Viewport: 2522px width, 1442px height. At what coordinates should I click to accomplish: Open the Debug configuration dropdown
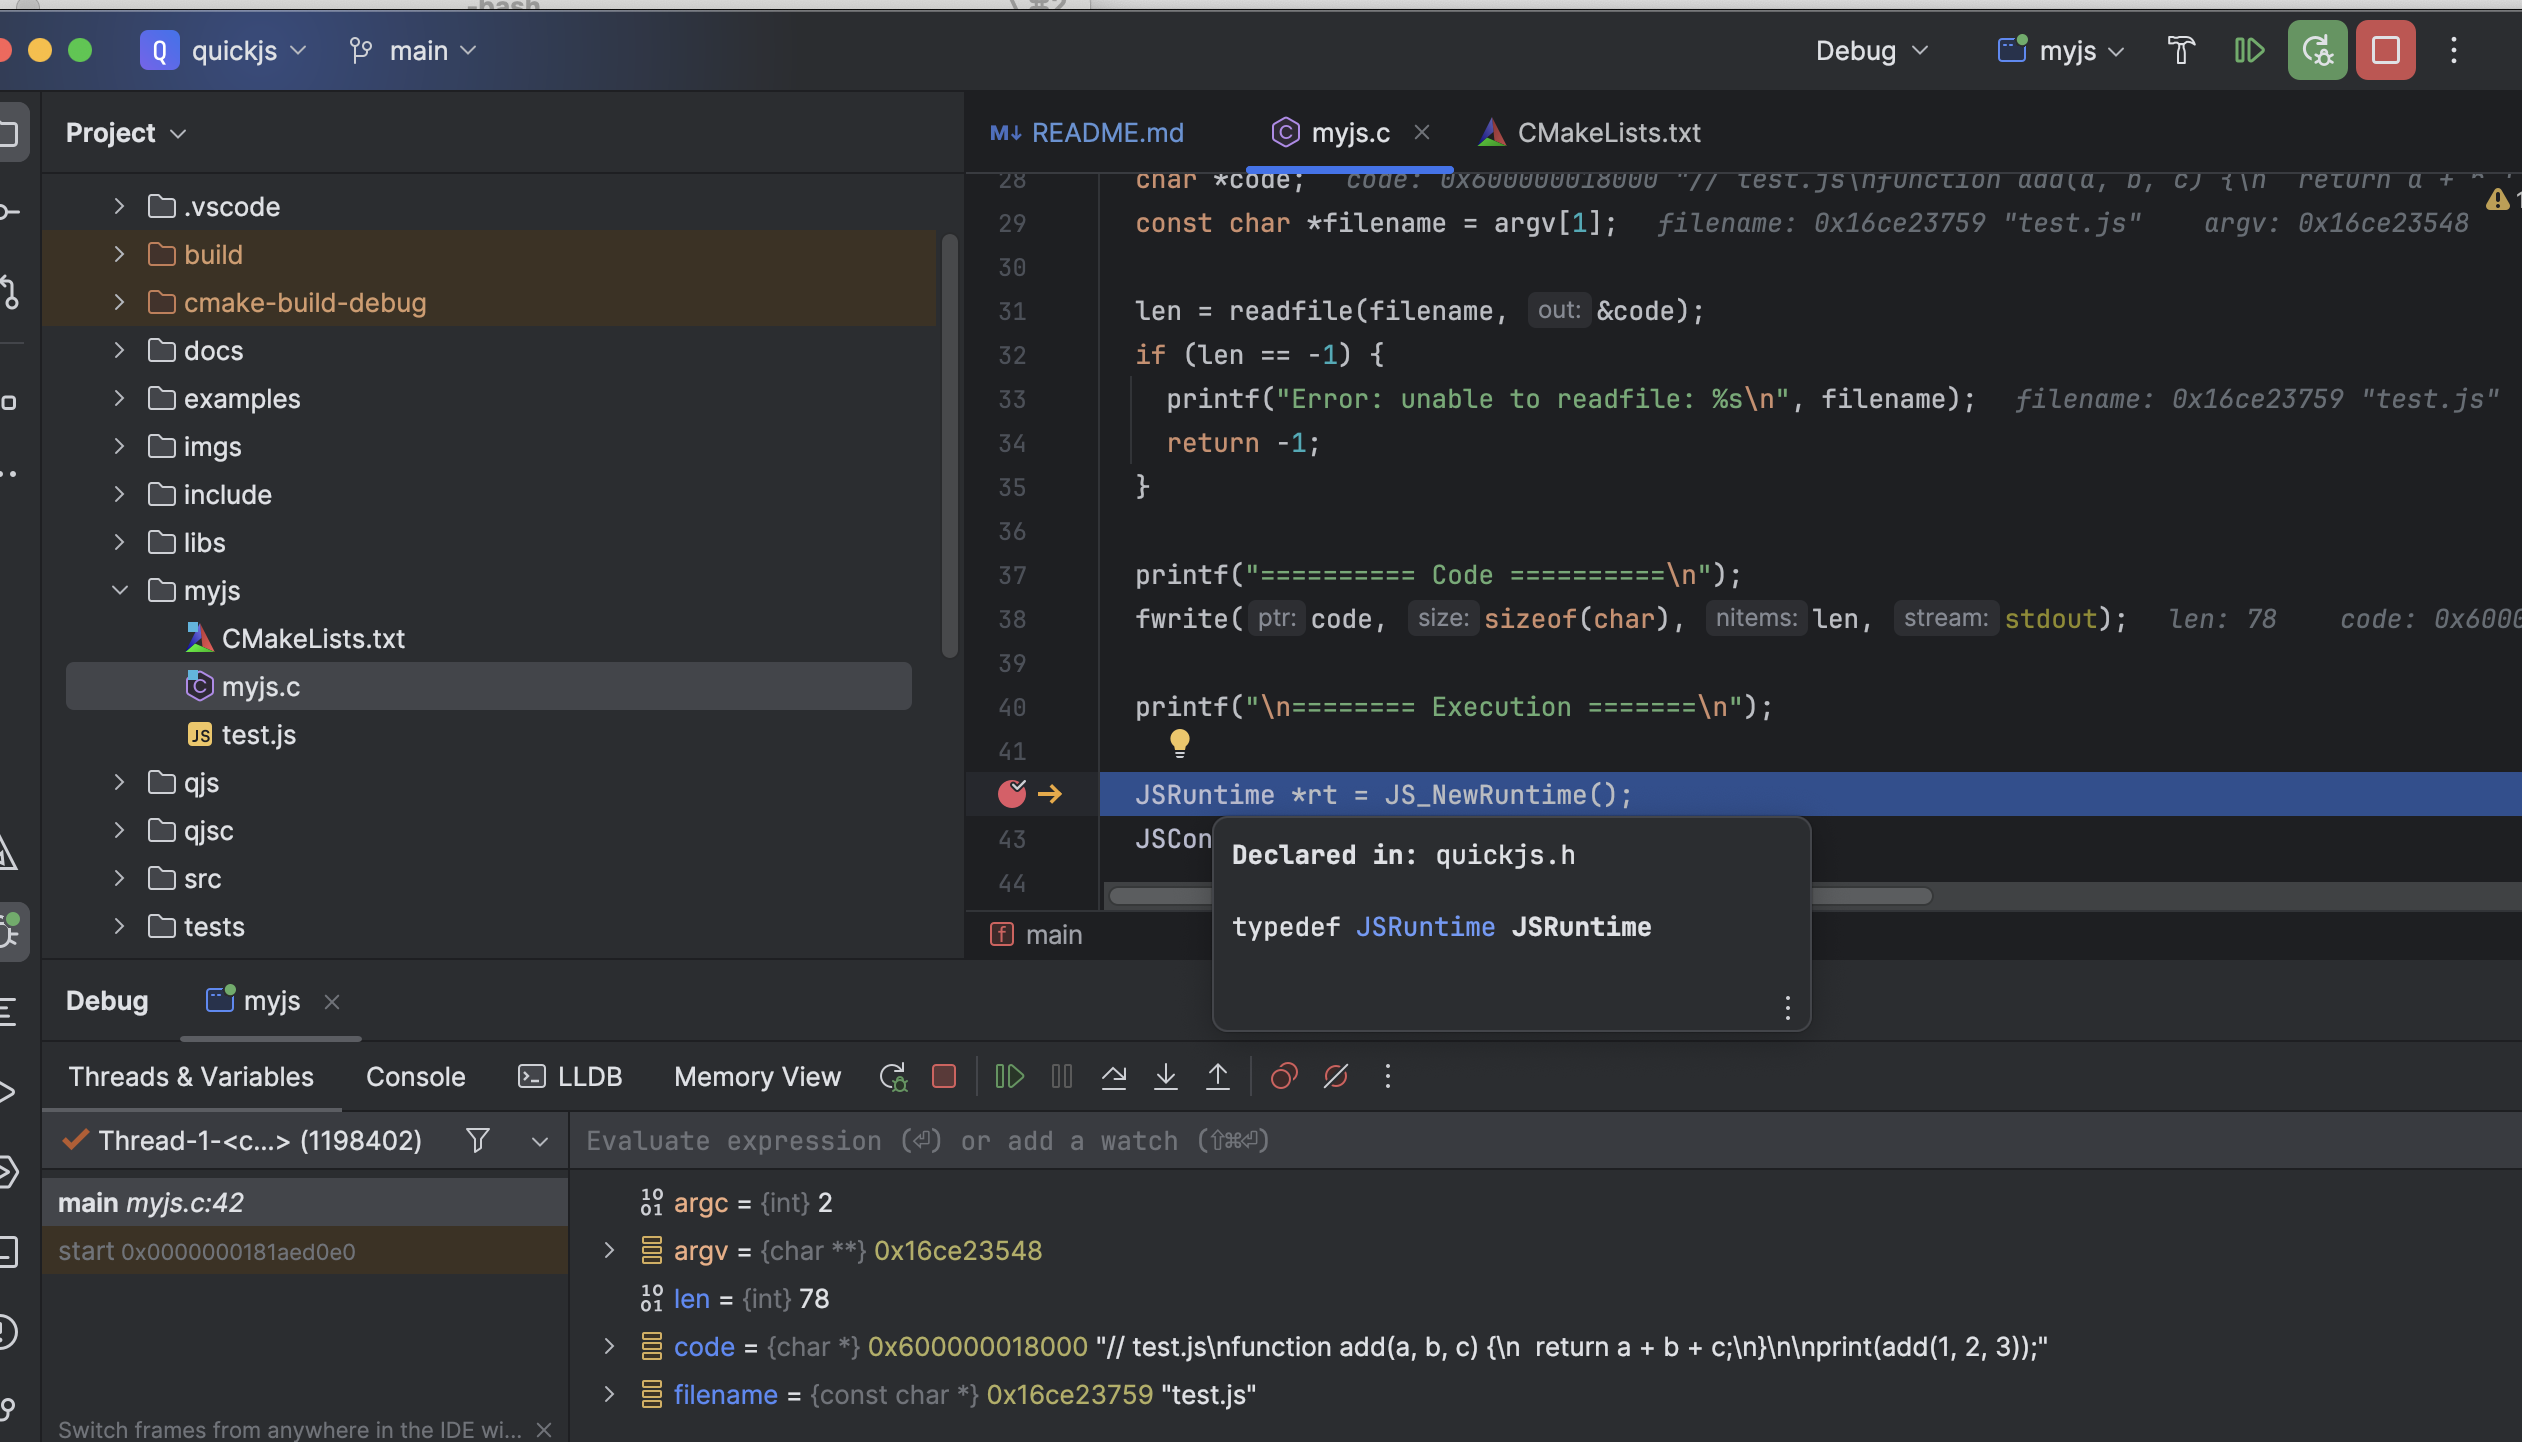1872,49
